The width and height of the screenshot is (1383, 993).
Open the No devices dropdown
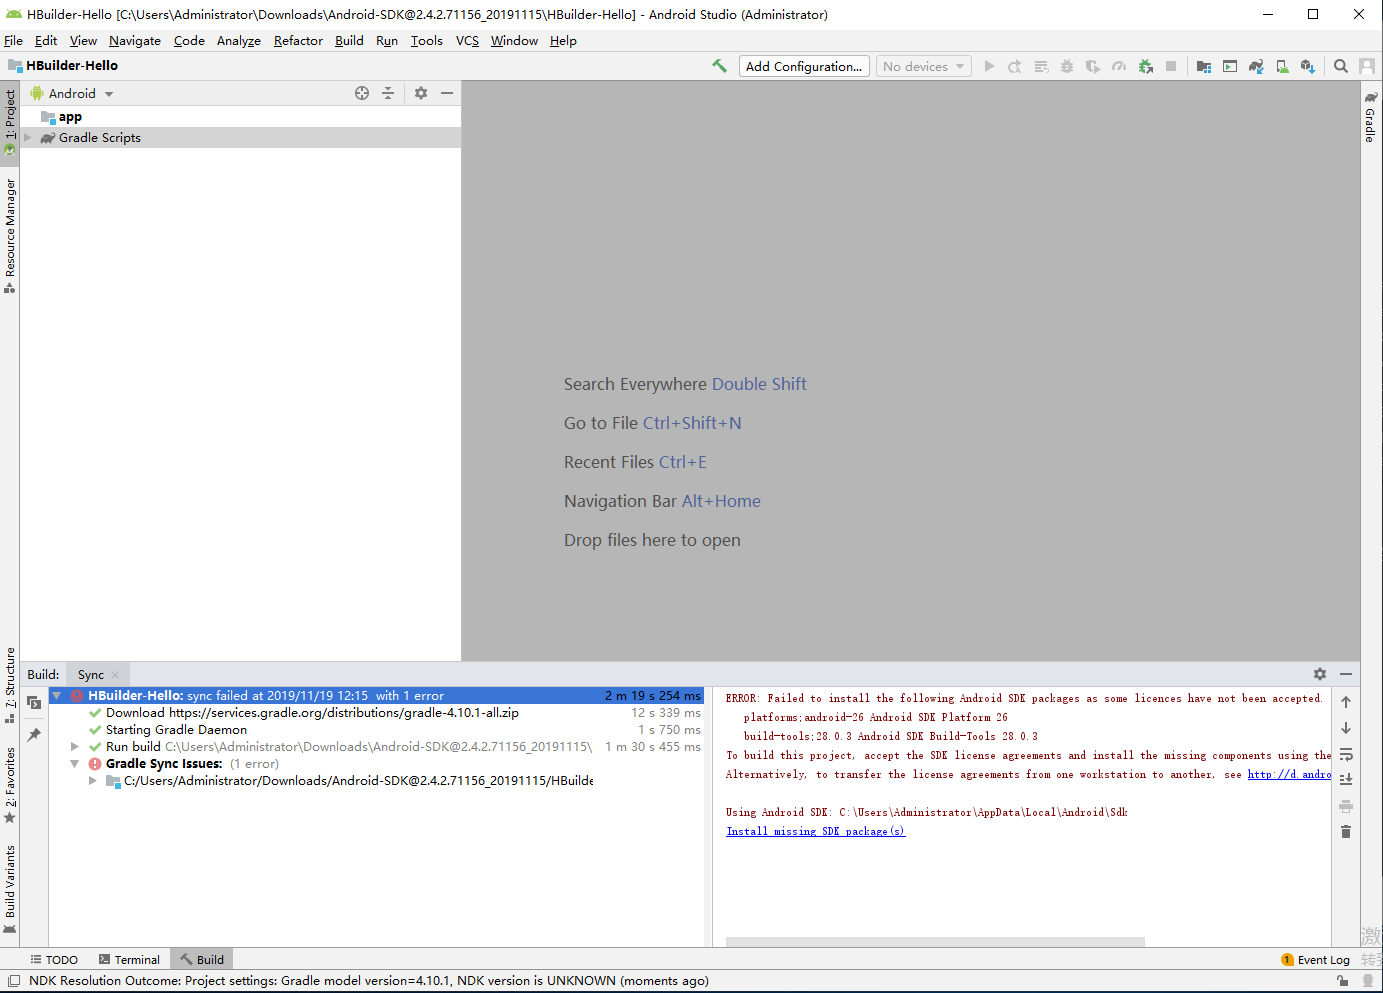(x=924, y=66)
